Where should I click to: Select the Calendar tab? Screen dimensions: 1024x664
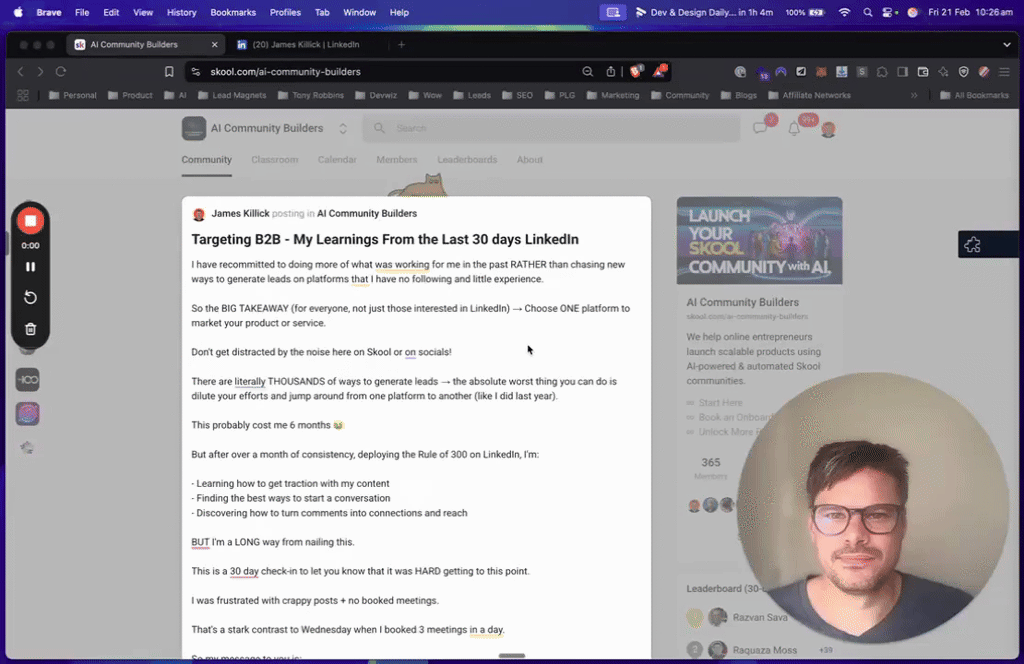pos(337,159)
